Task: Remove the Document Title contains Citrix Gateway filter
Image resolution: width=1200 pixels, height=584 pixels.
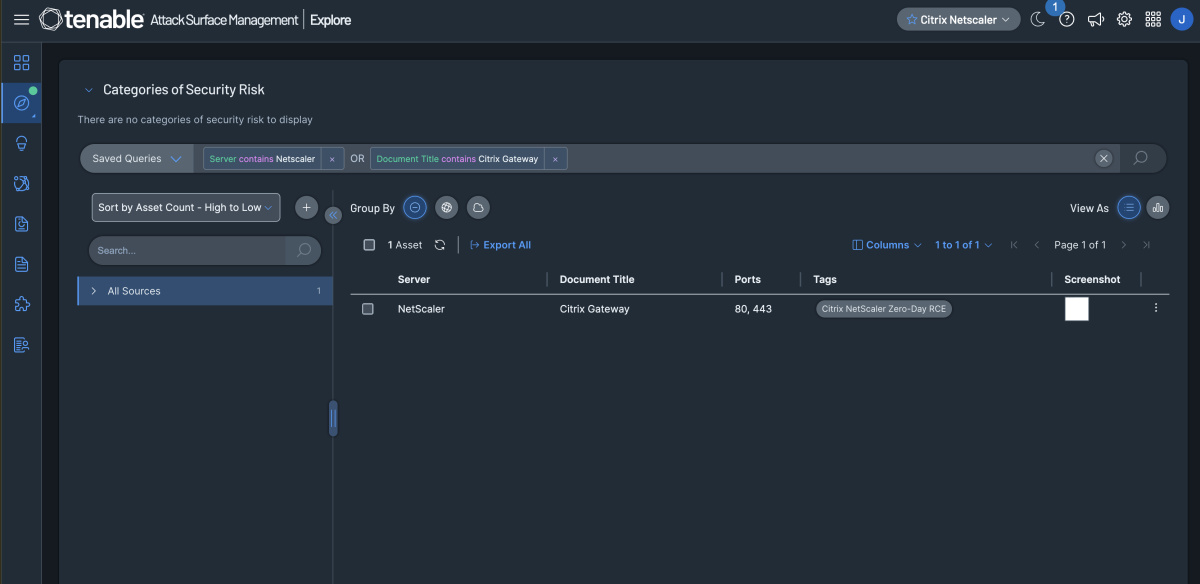Action: coord(555,159)
